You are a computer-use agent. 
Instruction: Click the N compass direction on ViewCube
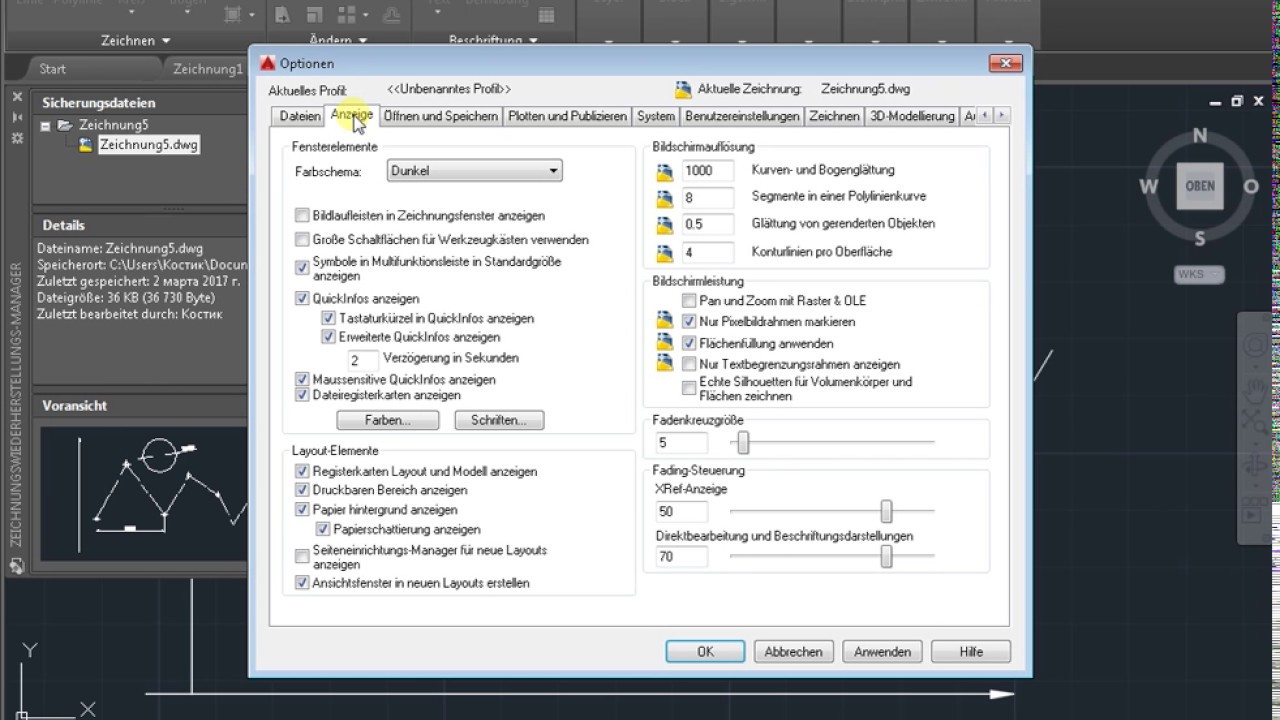(1200, 136)
